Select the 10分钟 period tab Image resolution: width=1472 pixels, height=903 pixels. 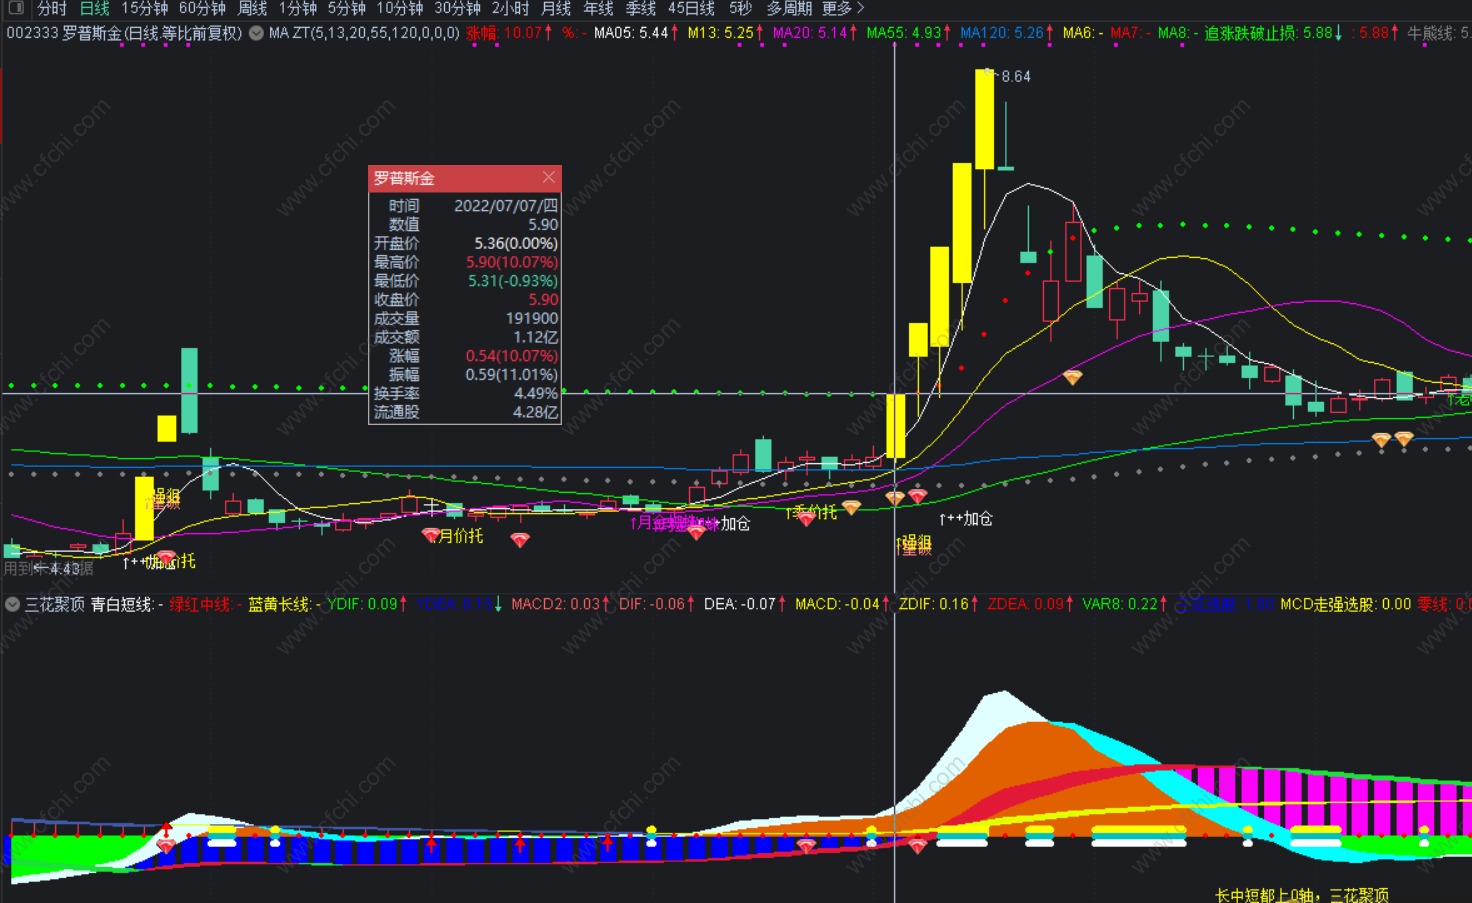click(400, 8)
